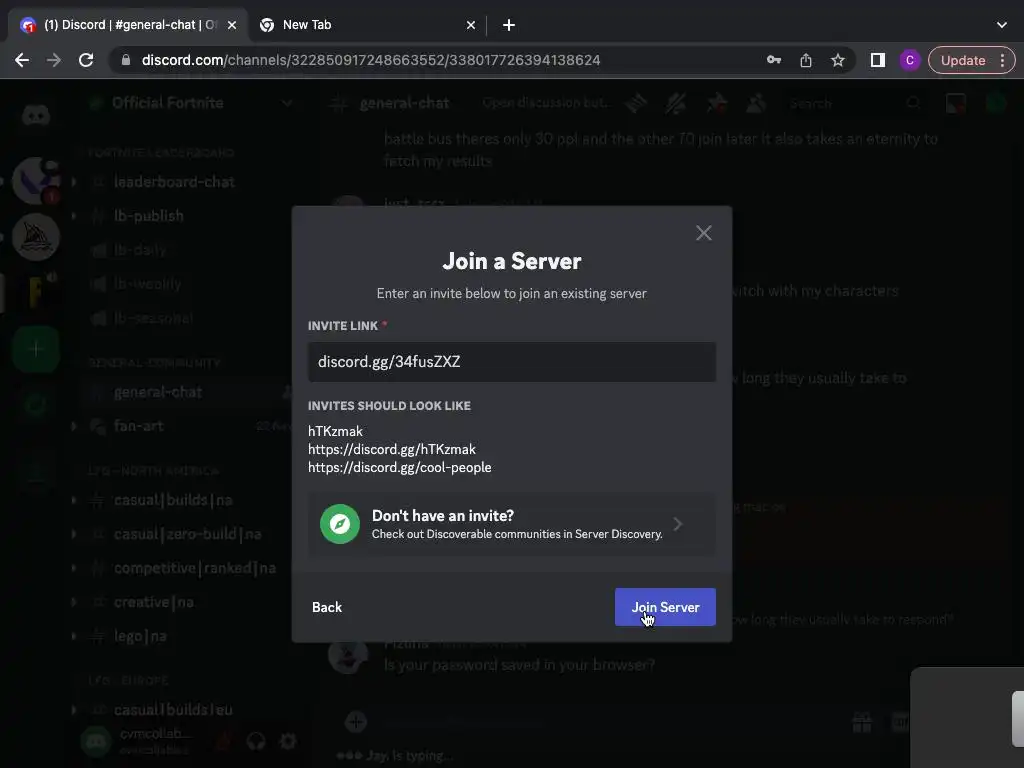Open the casual|zero-build|na channel
The image size is (1024, 768).
[189, 534]
